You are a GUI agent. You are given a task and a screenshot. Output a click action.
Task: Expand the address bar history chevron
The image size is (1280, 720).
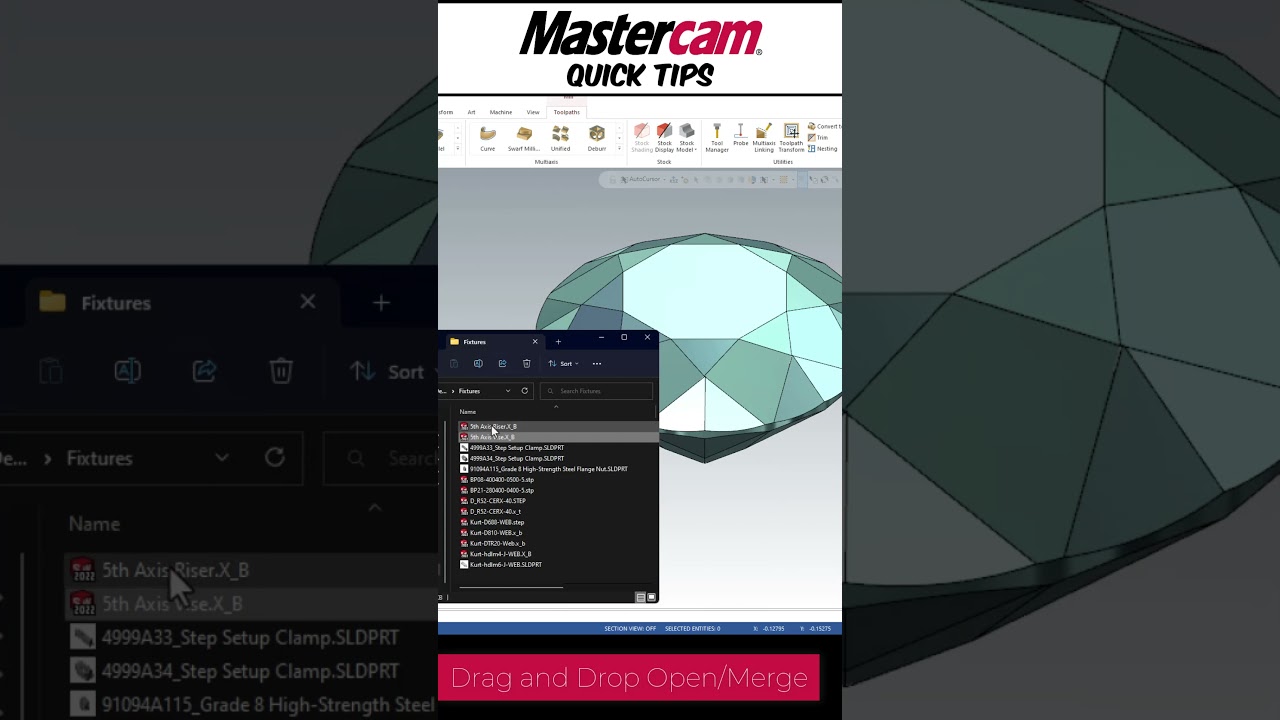(508, 391)
